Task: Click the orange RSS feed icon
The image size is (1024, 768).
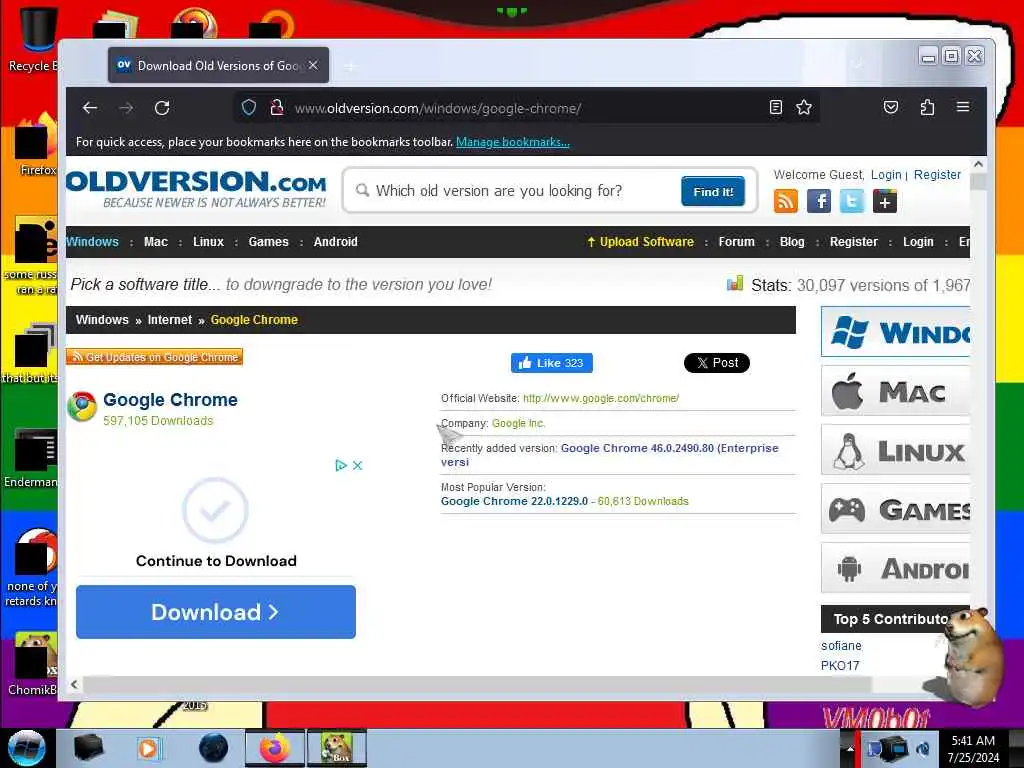Action: tap(786, 201)
